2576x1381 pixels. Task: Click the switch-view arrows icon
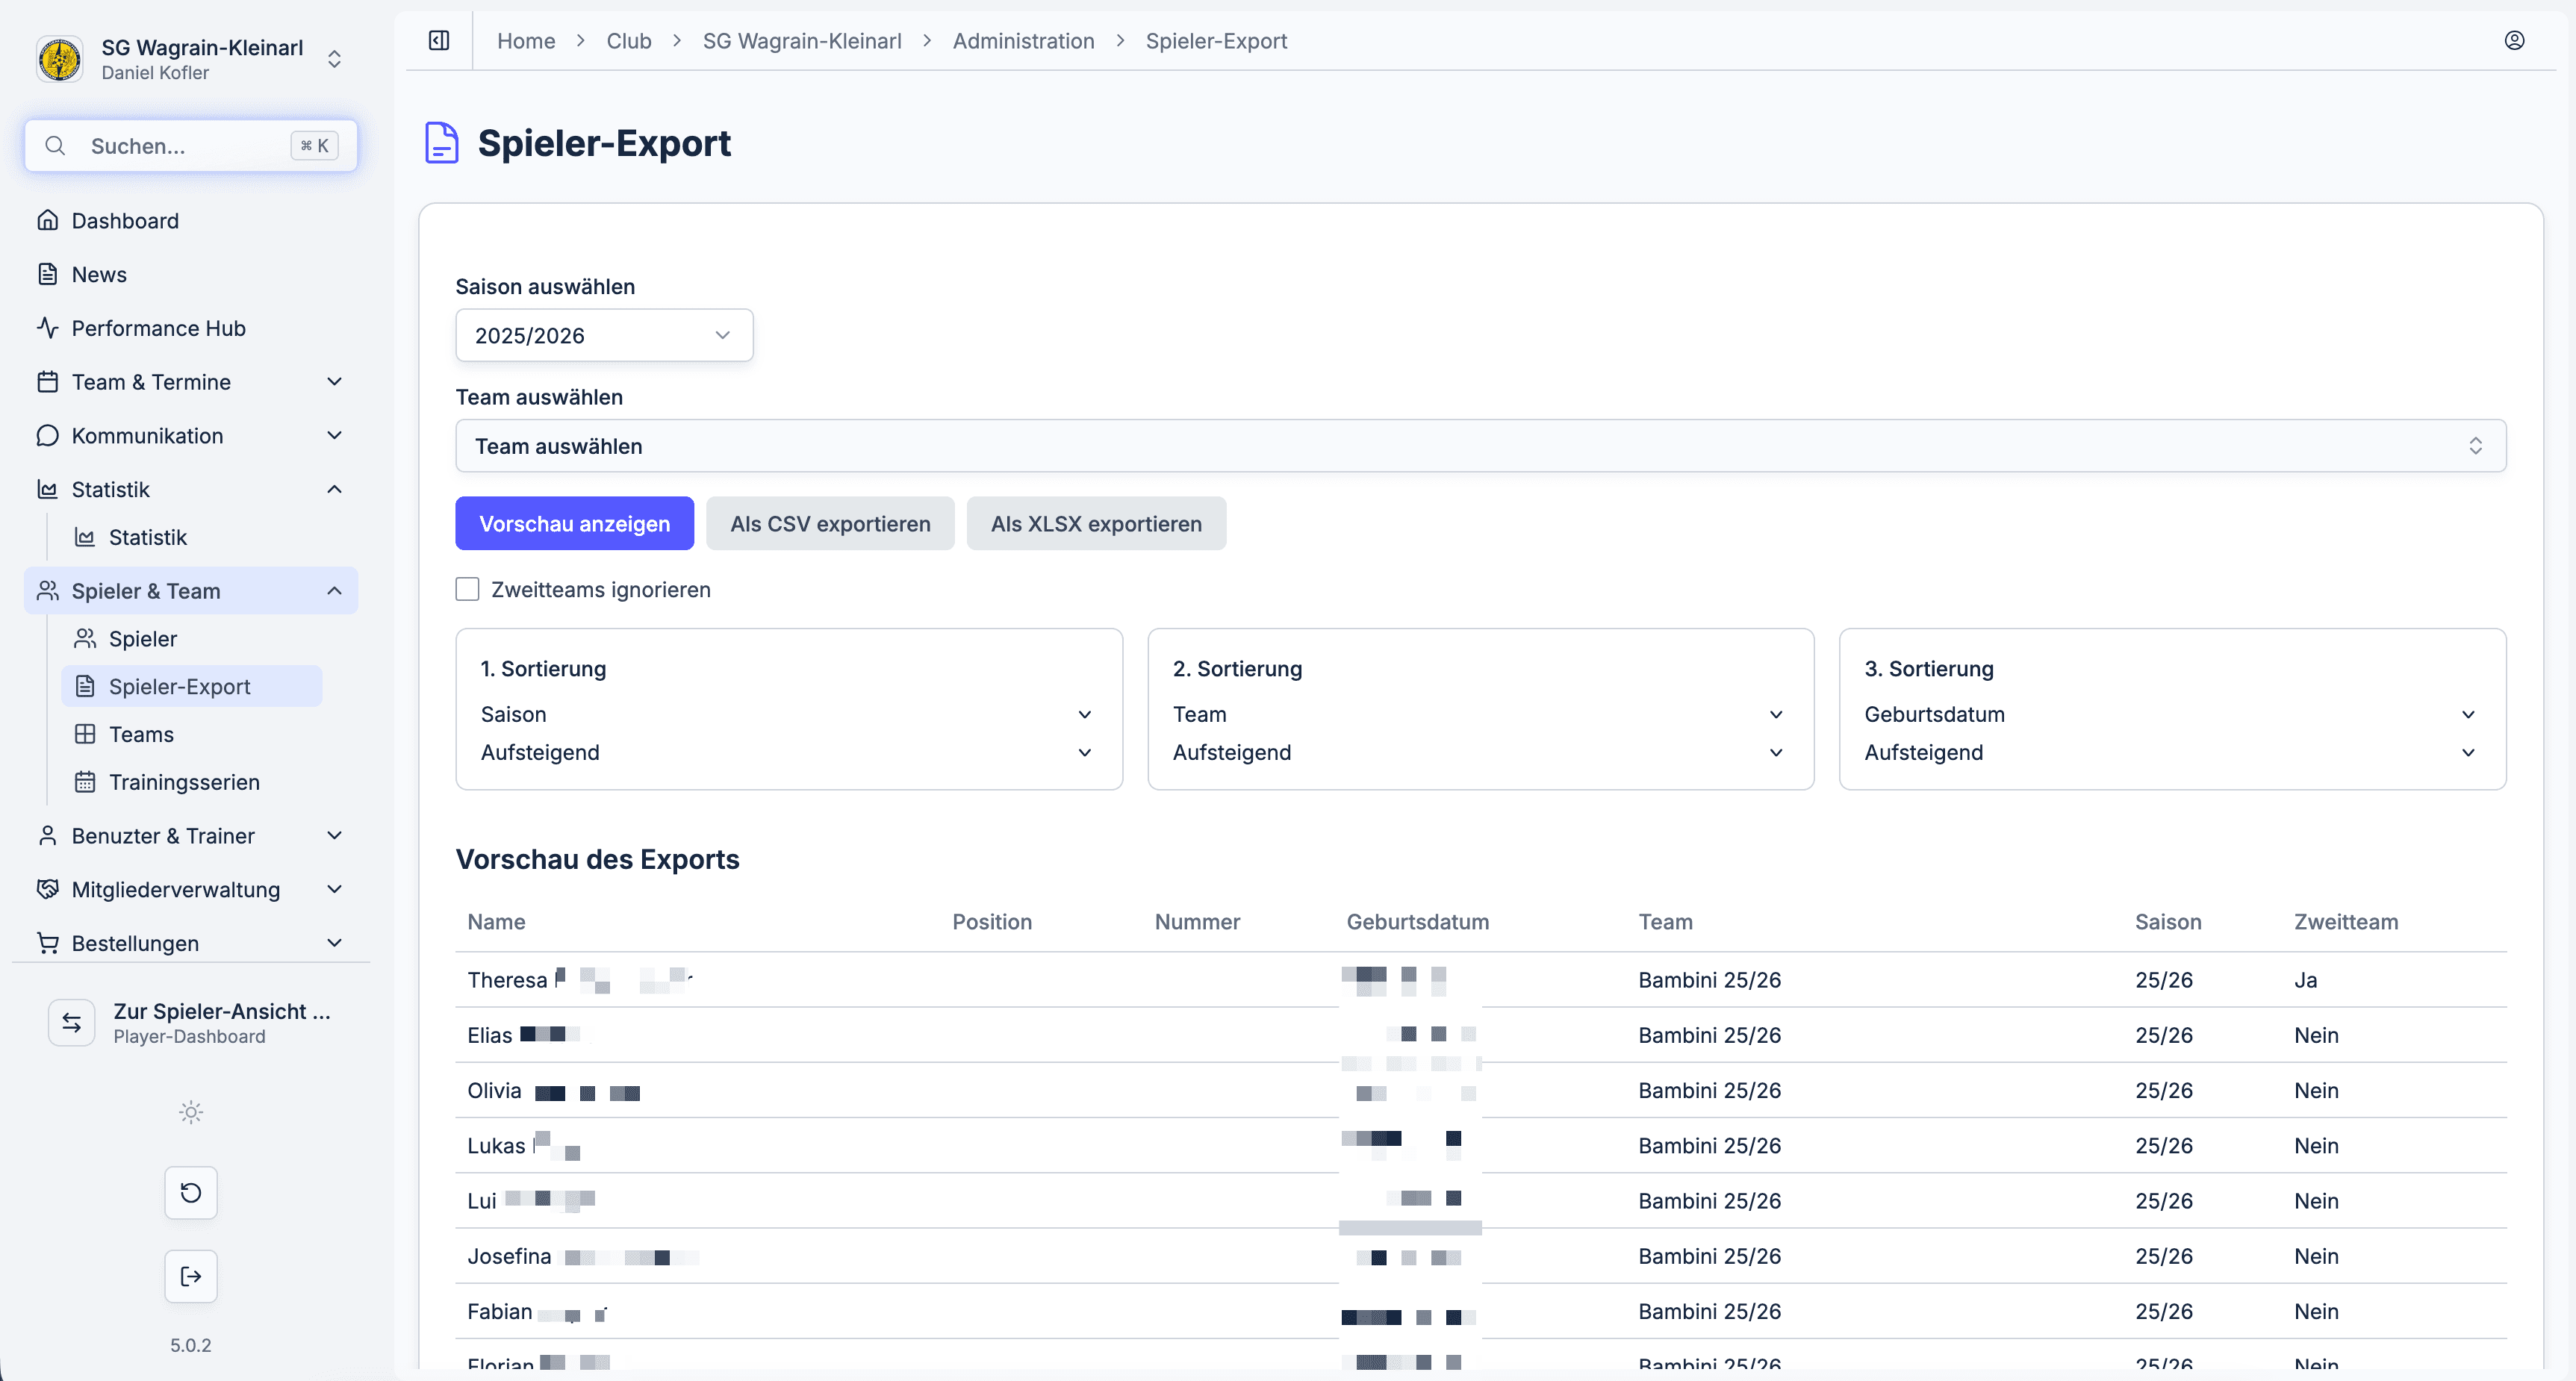point(72,1023)
